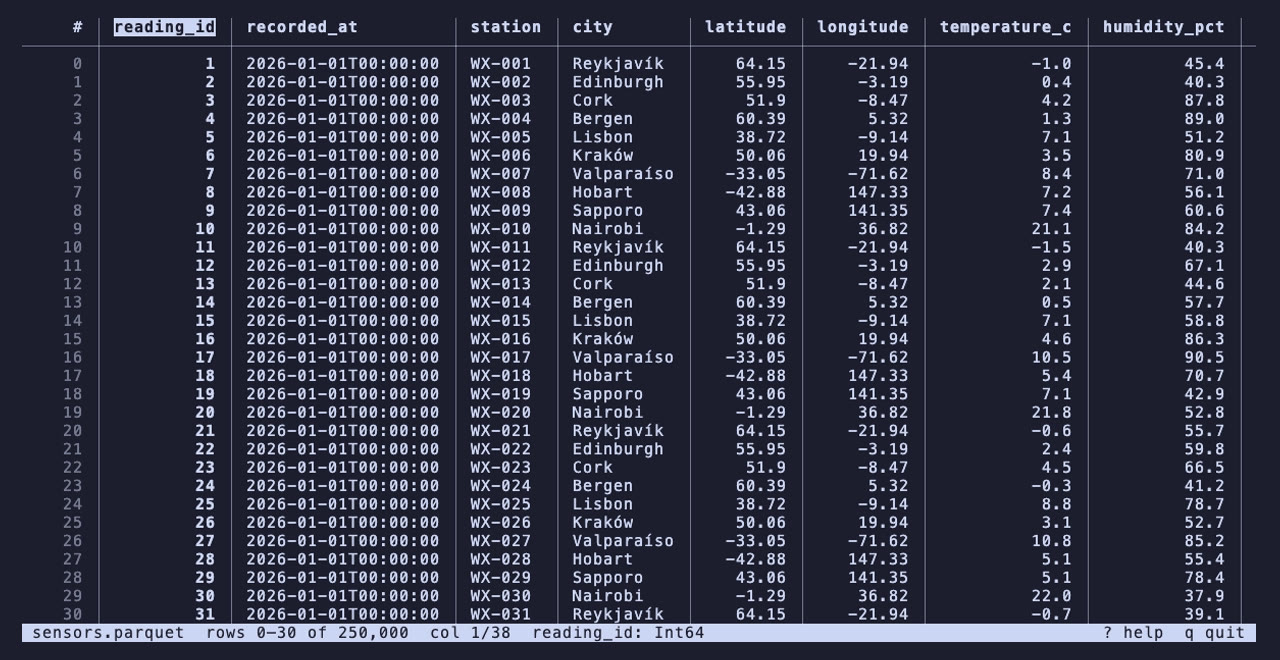
Task: Click the temperature_c column header
Action: [x=1006, y=27]
